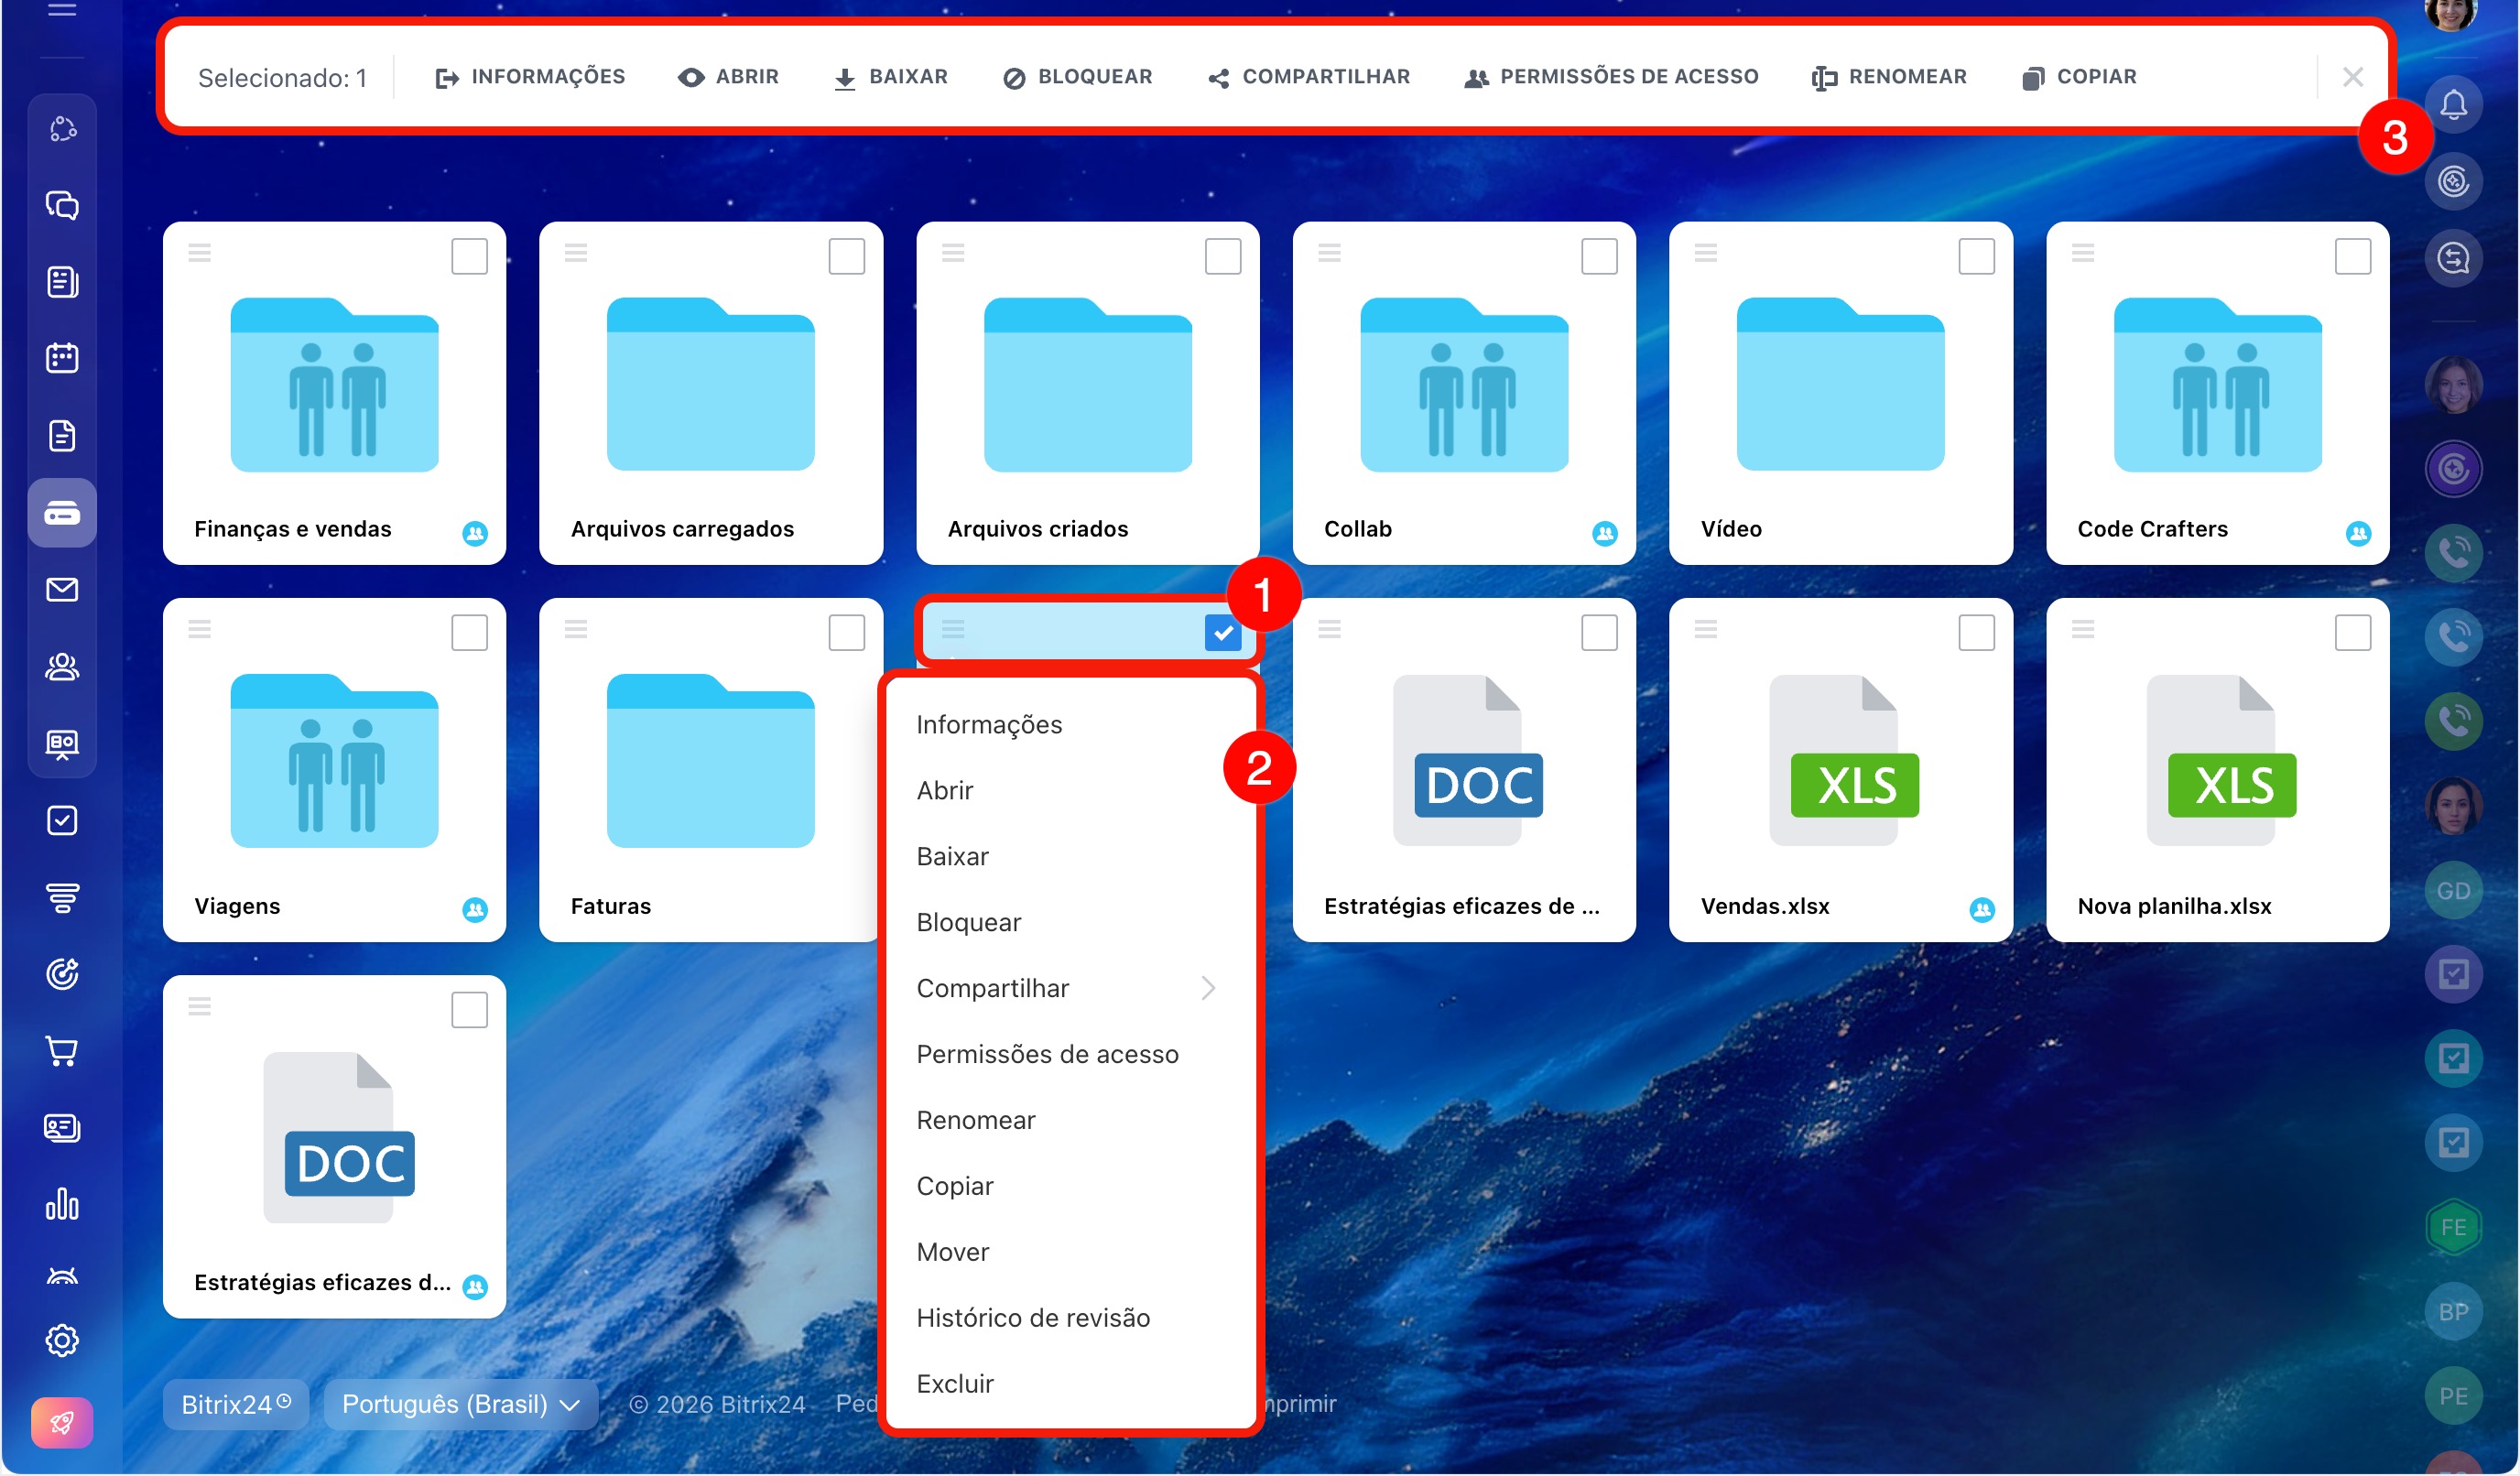Click the rocket icon at sidebar bottom
This screenshot has height=1476, width=2520.
62,1421
